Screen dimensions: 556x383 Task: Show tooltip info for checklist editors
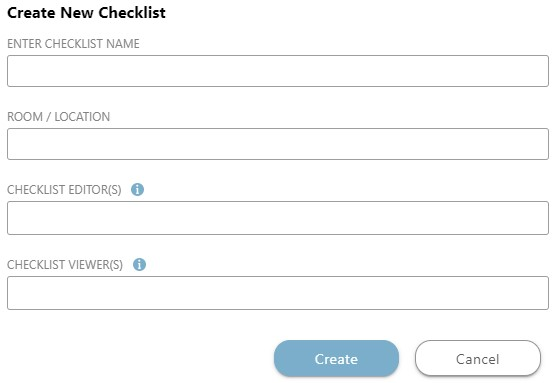point(138,189)
